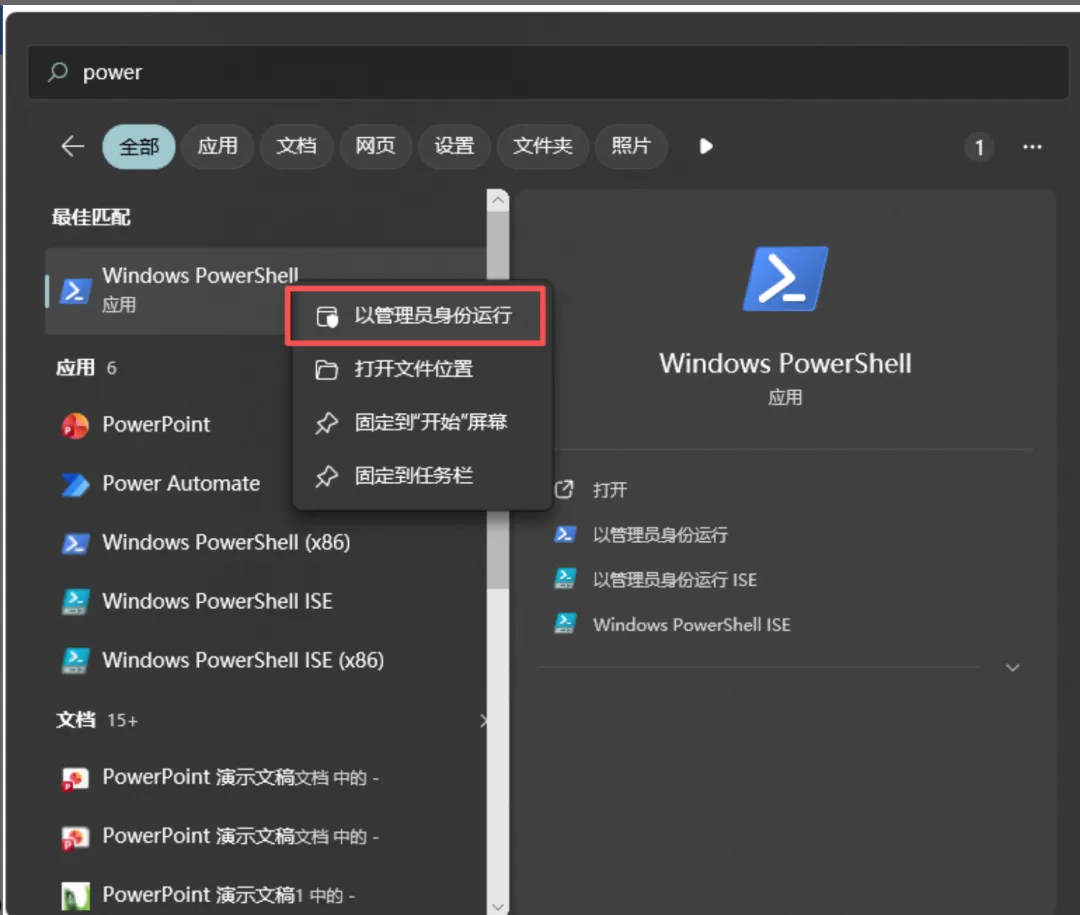Go back using the left arrow
The height and width of the screenshot is (915, 1080).
pyautogui.click(x=72, y=146)
